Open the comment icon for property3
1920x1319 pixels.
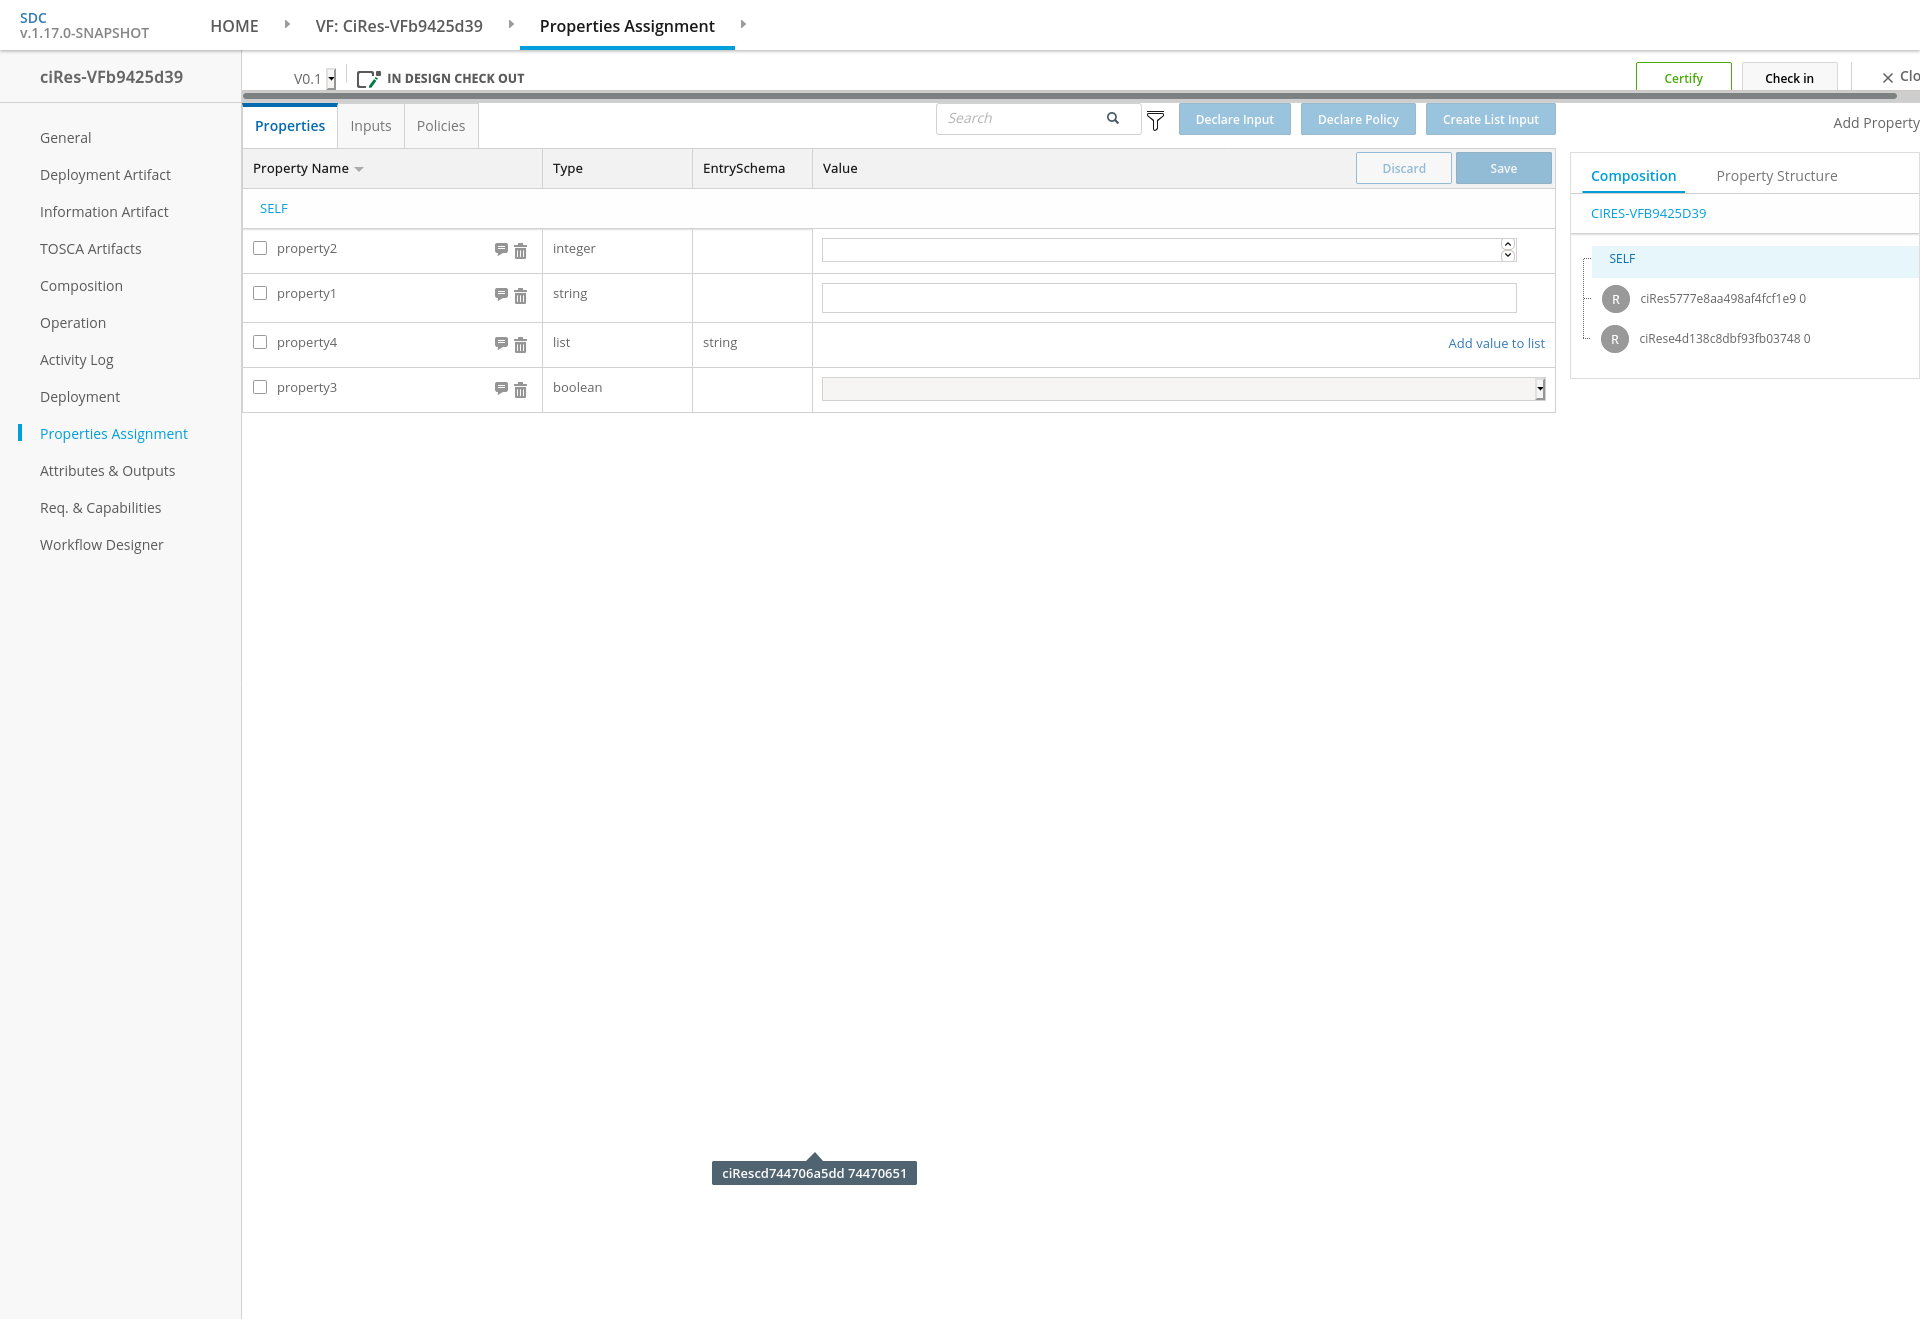coord(501,388)
